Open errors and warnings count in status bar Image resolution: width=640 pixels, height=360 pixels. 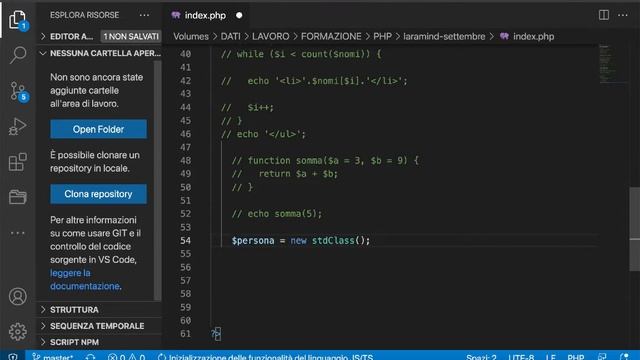click(126, 356)
